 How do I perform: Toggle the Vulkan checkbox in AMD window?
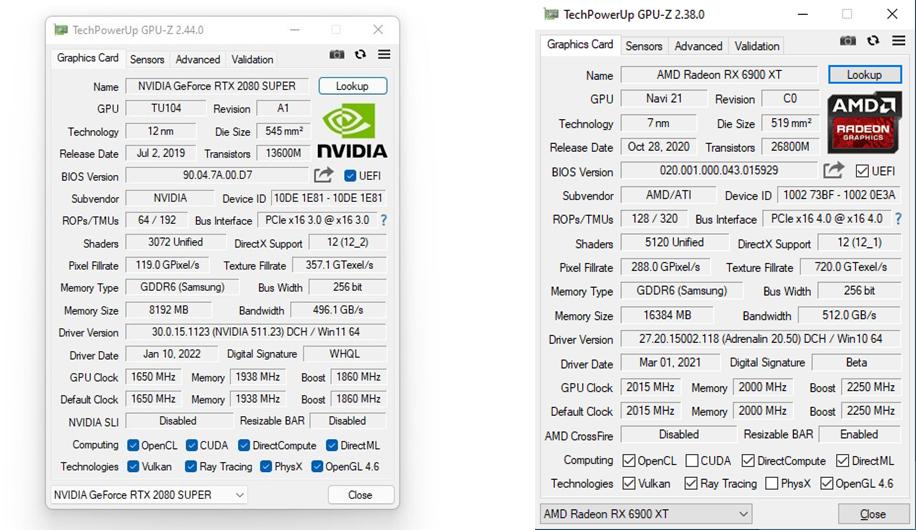point(629,483)
